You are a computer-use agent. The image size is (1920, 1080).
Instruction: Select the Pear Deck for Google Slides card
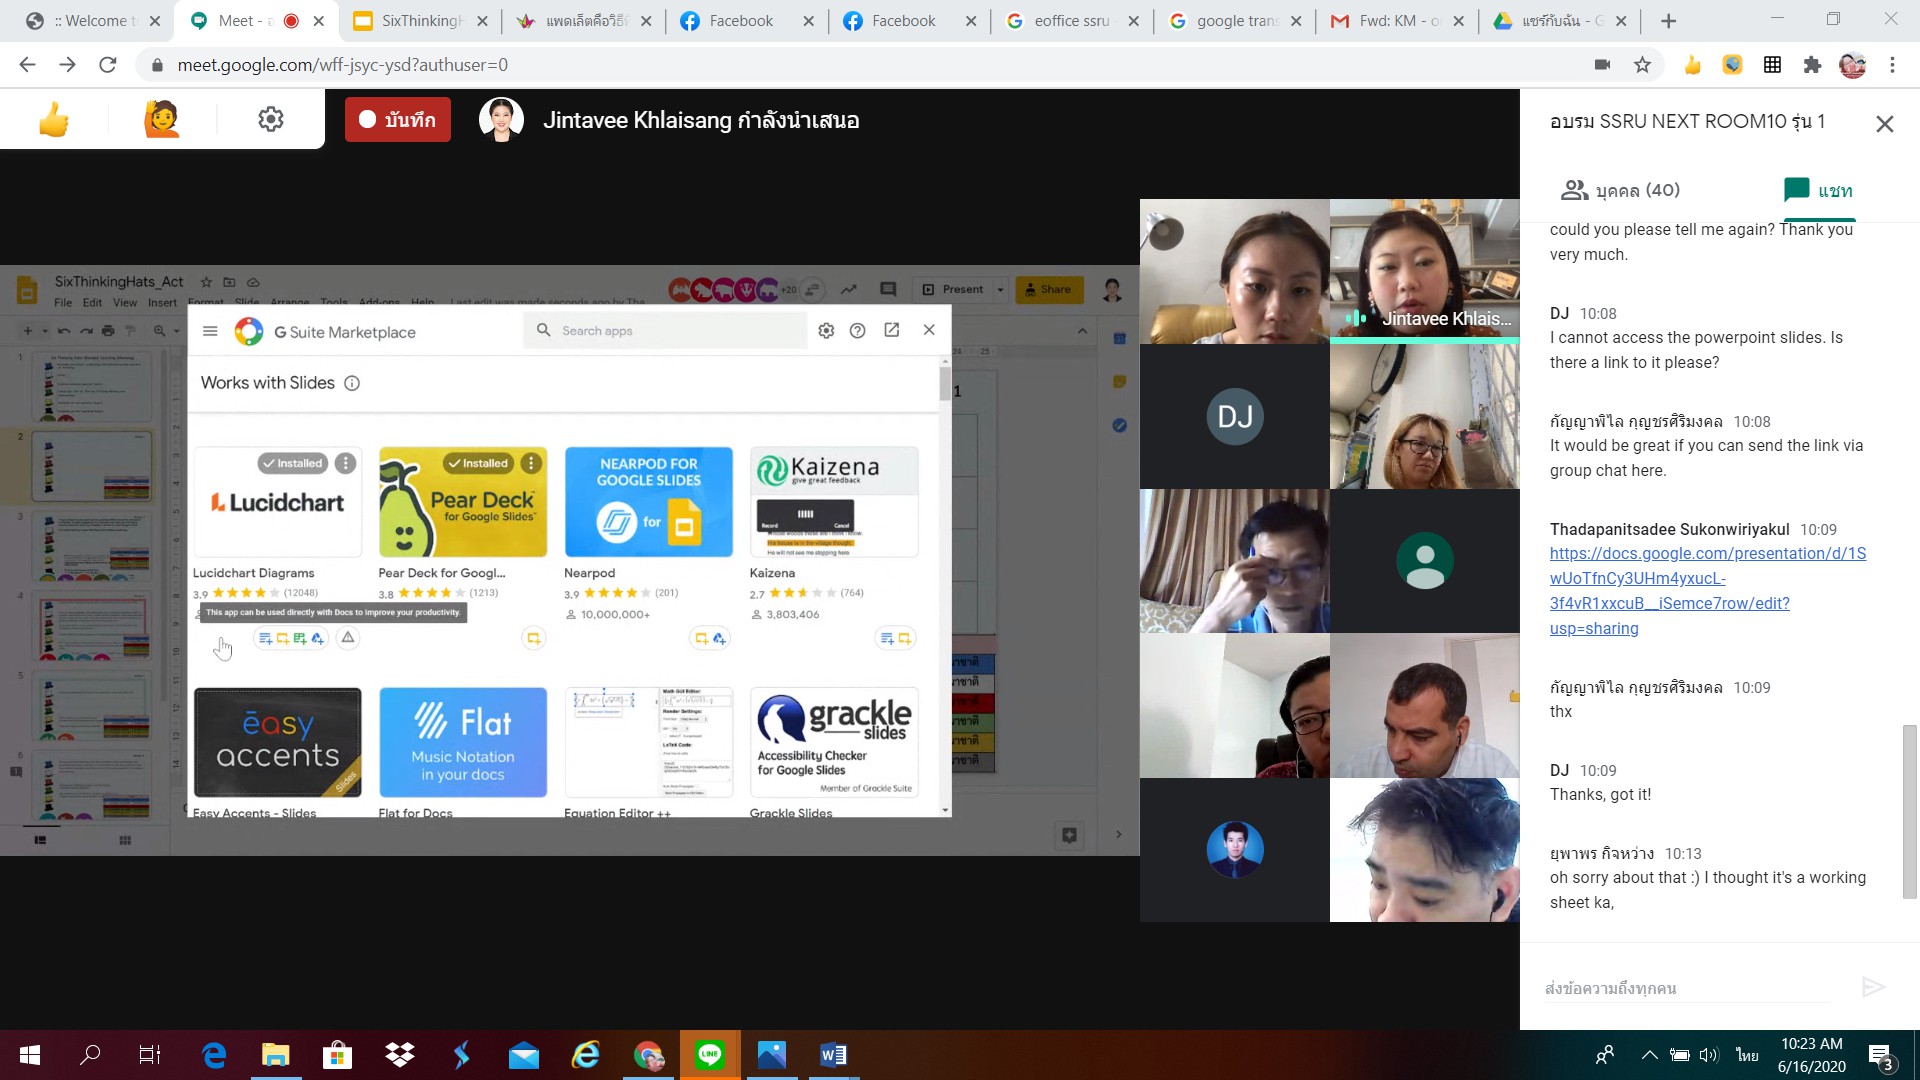463,502
